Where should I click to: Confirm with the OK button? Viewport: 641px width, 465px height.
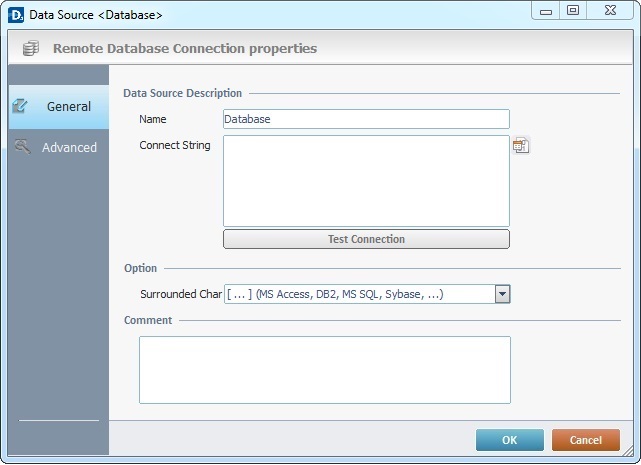(510, 440)
